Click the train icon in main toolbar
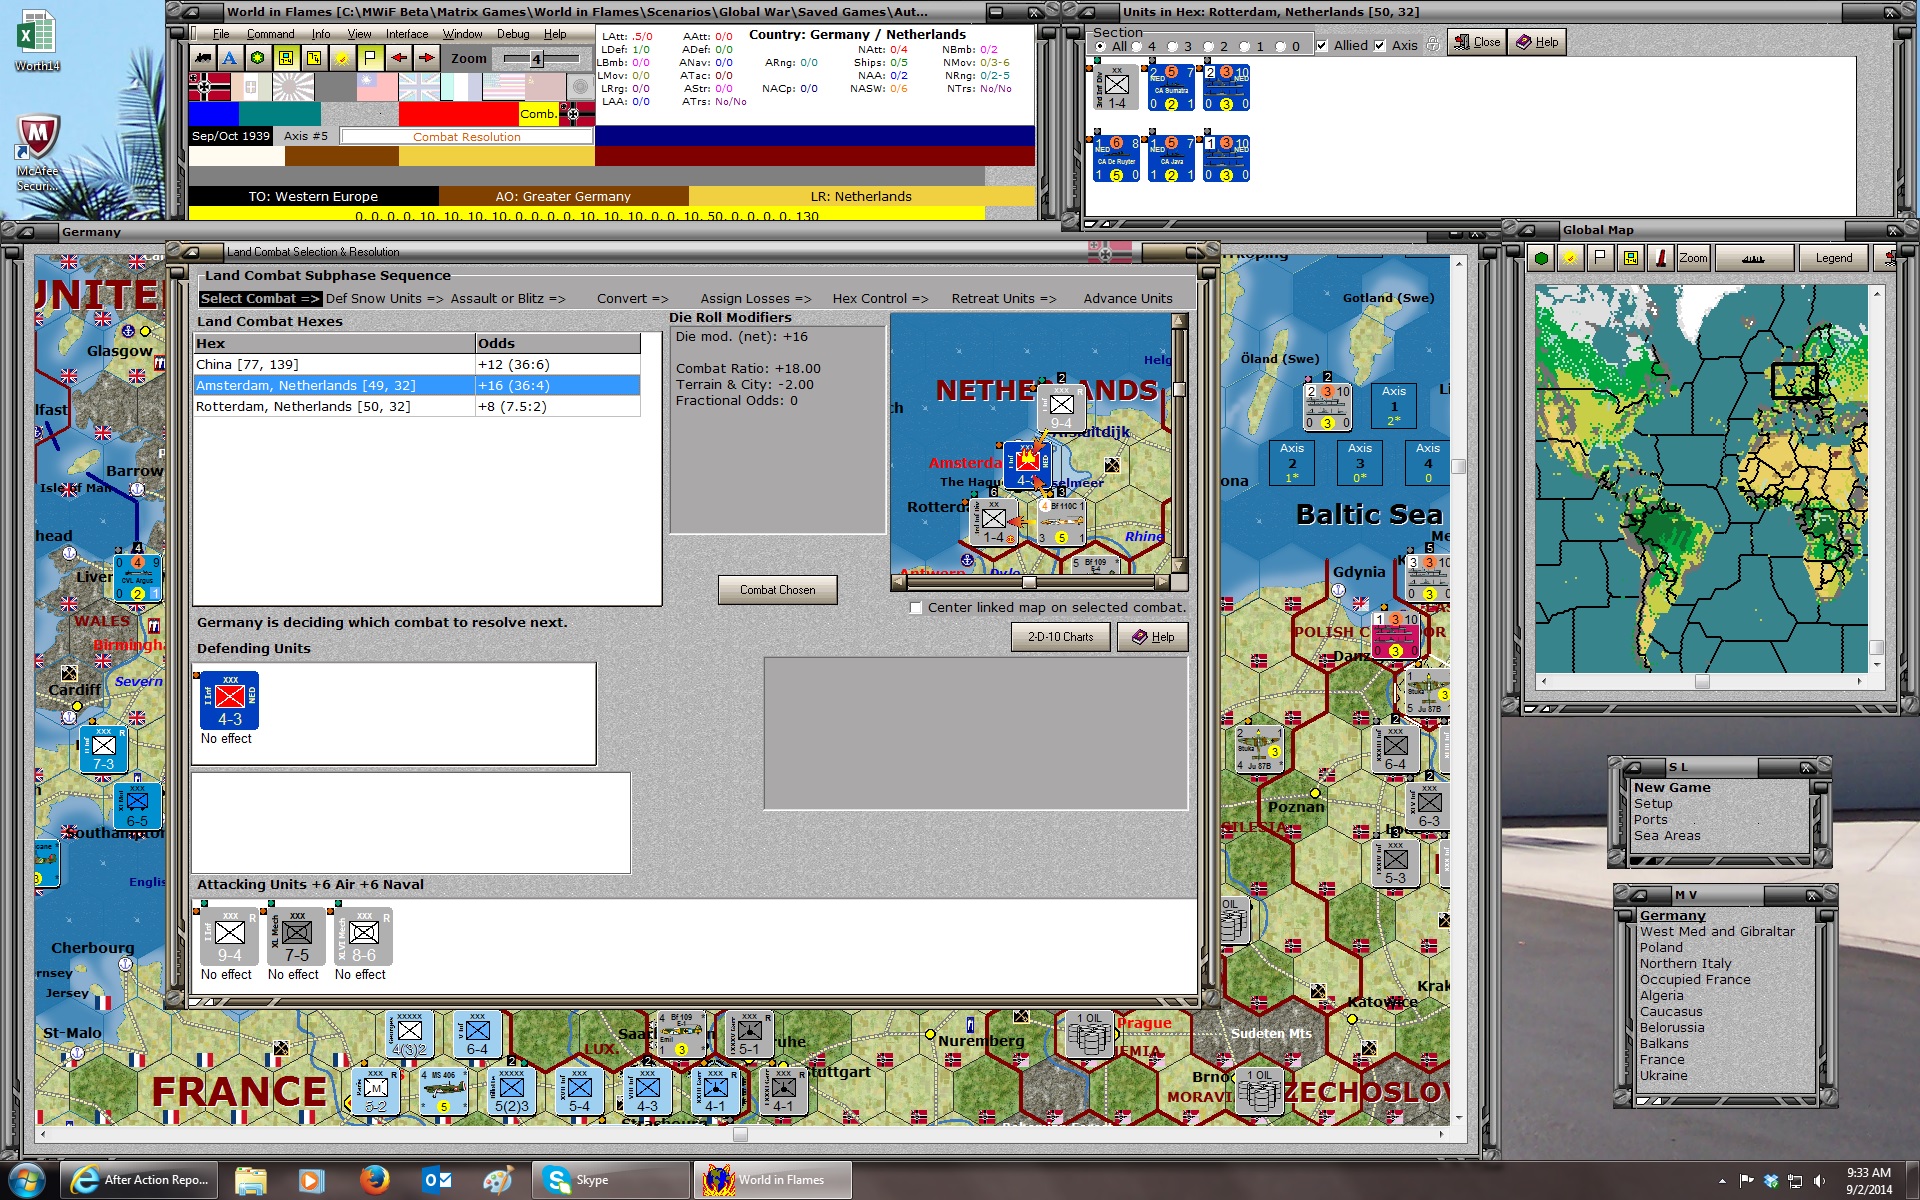 [x=203, y=58]
